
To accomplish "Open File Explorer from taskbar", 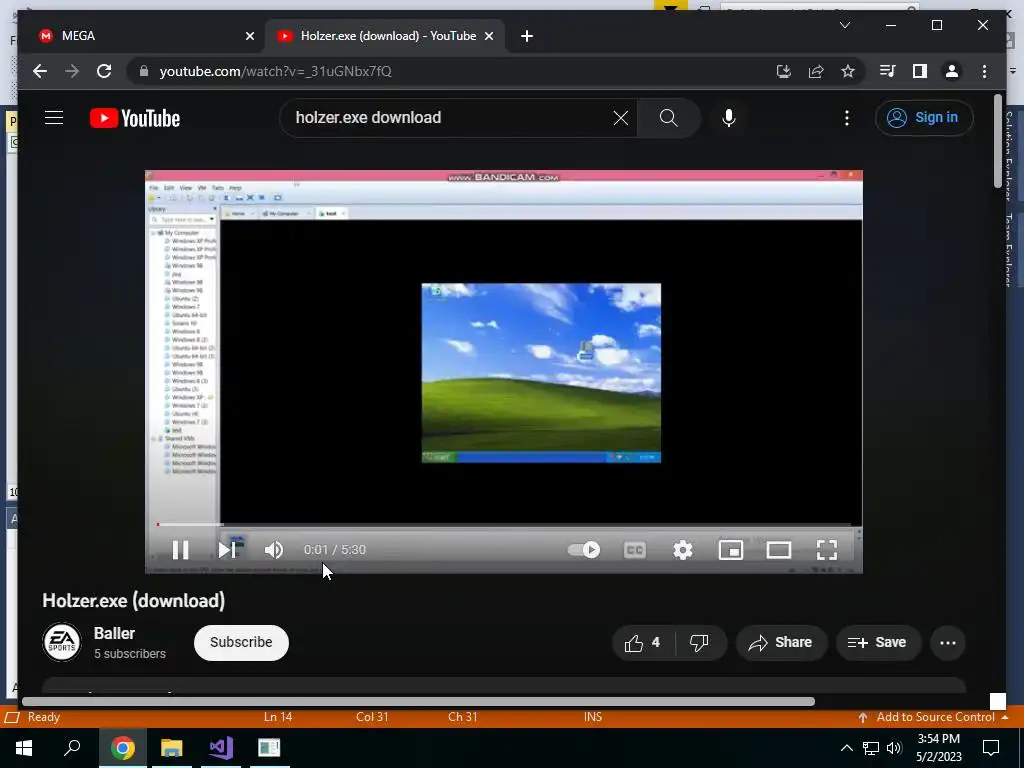I will tap(172, 748).
